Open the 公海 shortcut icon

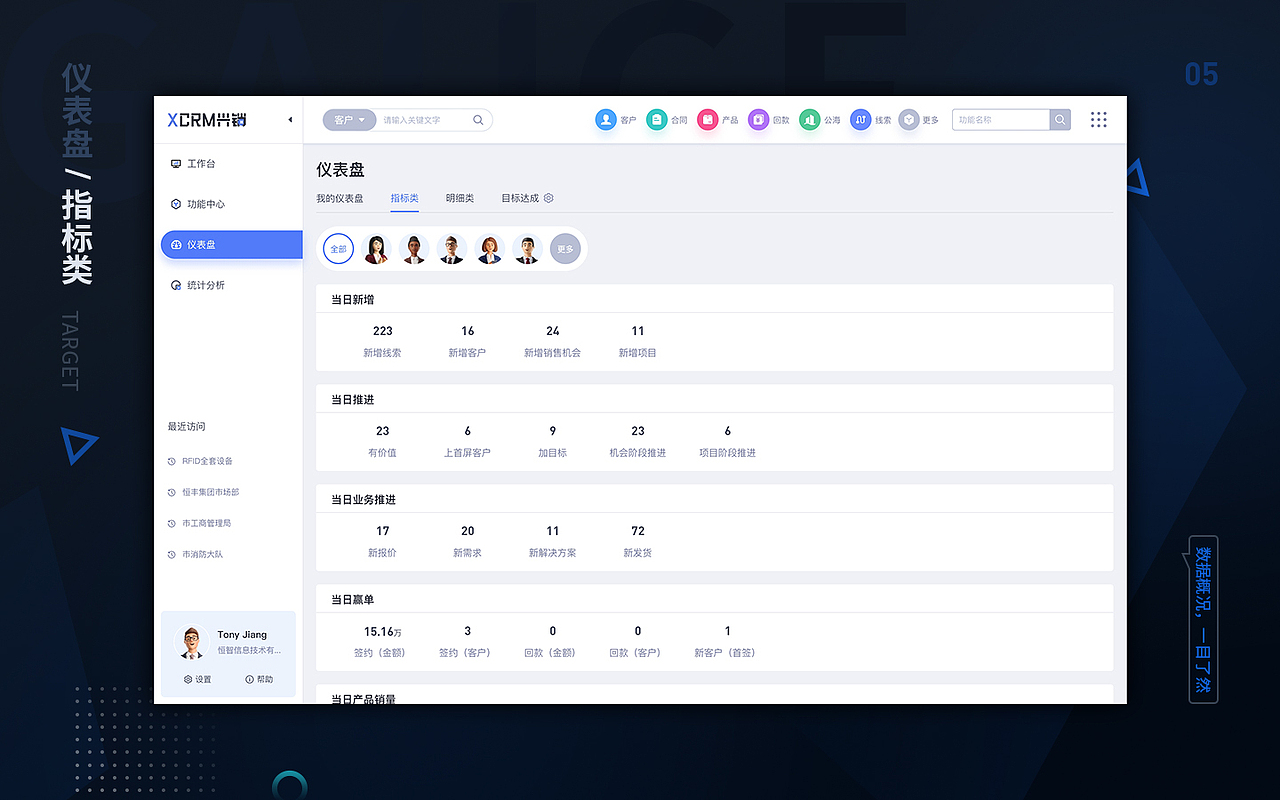809,120
